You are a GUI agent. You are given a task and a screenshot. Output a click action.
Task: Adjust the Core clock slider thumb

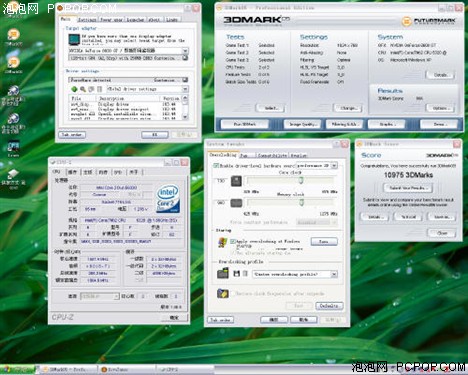pyautogui.click(x=301, y=181)
